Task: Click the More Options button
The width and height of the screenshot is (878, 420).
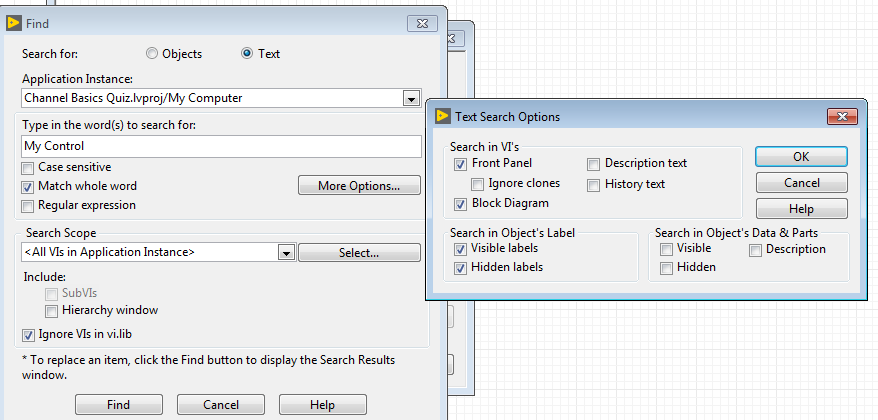Action: coord(359,185)
